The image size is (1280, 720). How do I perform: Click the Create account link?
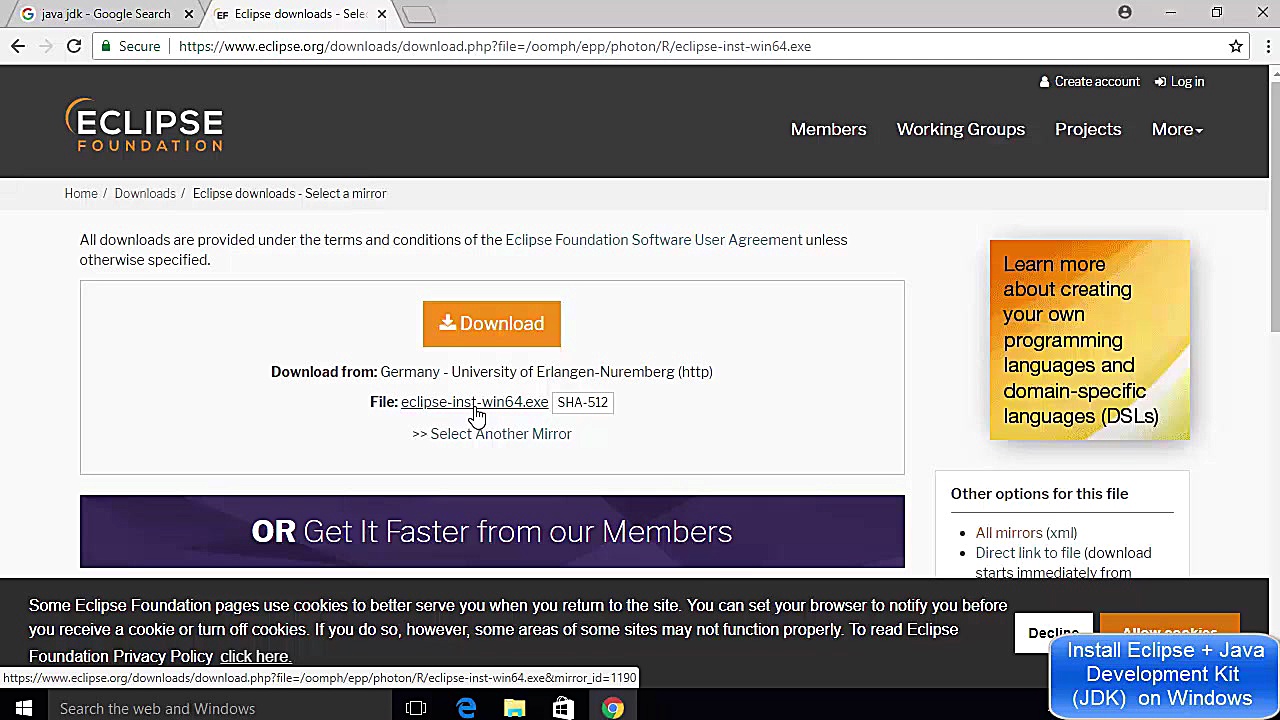tap(1089, 82)
